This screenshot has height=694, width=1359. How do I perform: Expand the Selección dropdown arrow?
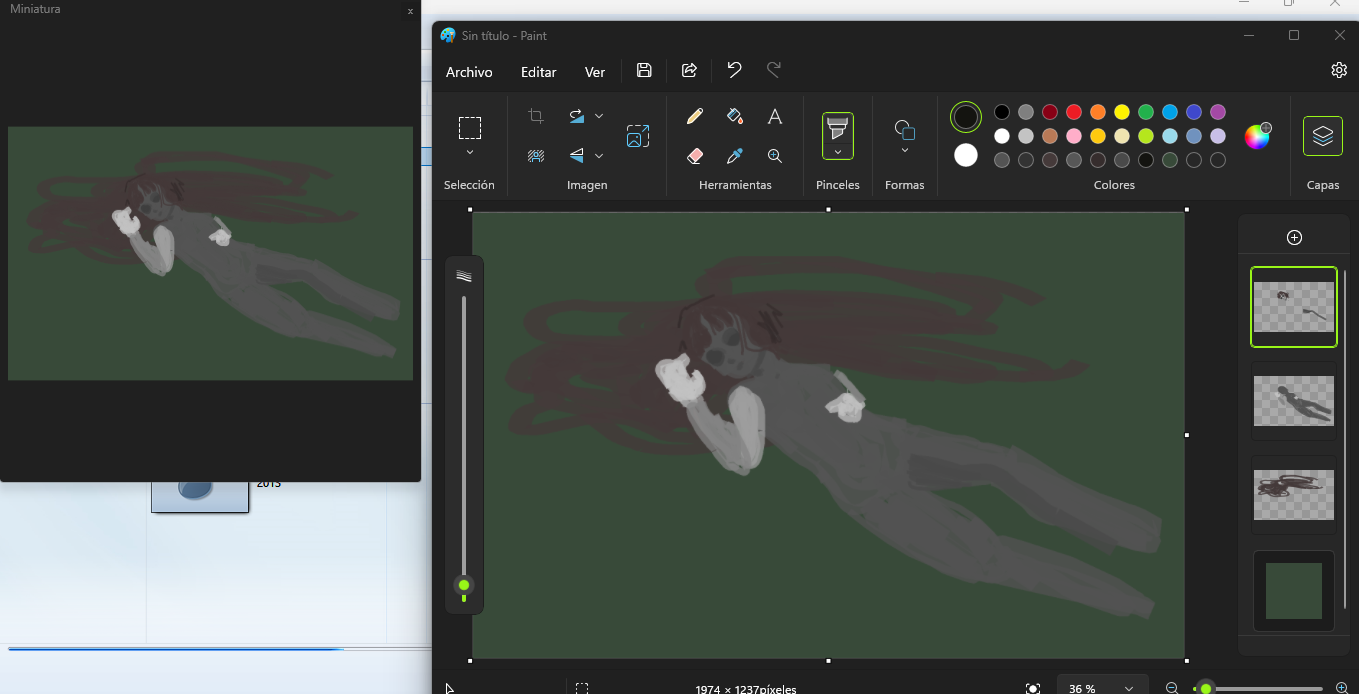coord(470,153)
